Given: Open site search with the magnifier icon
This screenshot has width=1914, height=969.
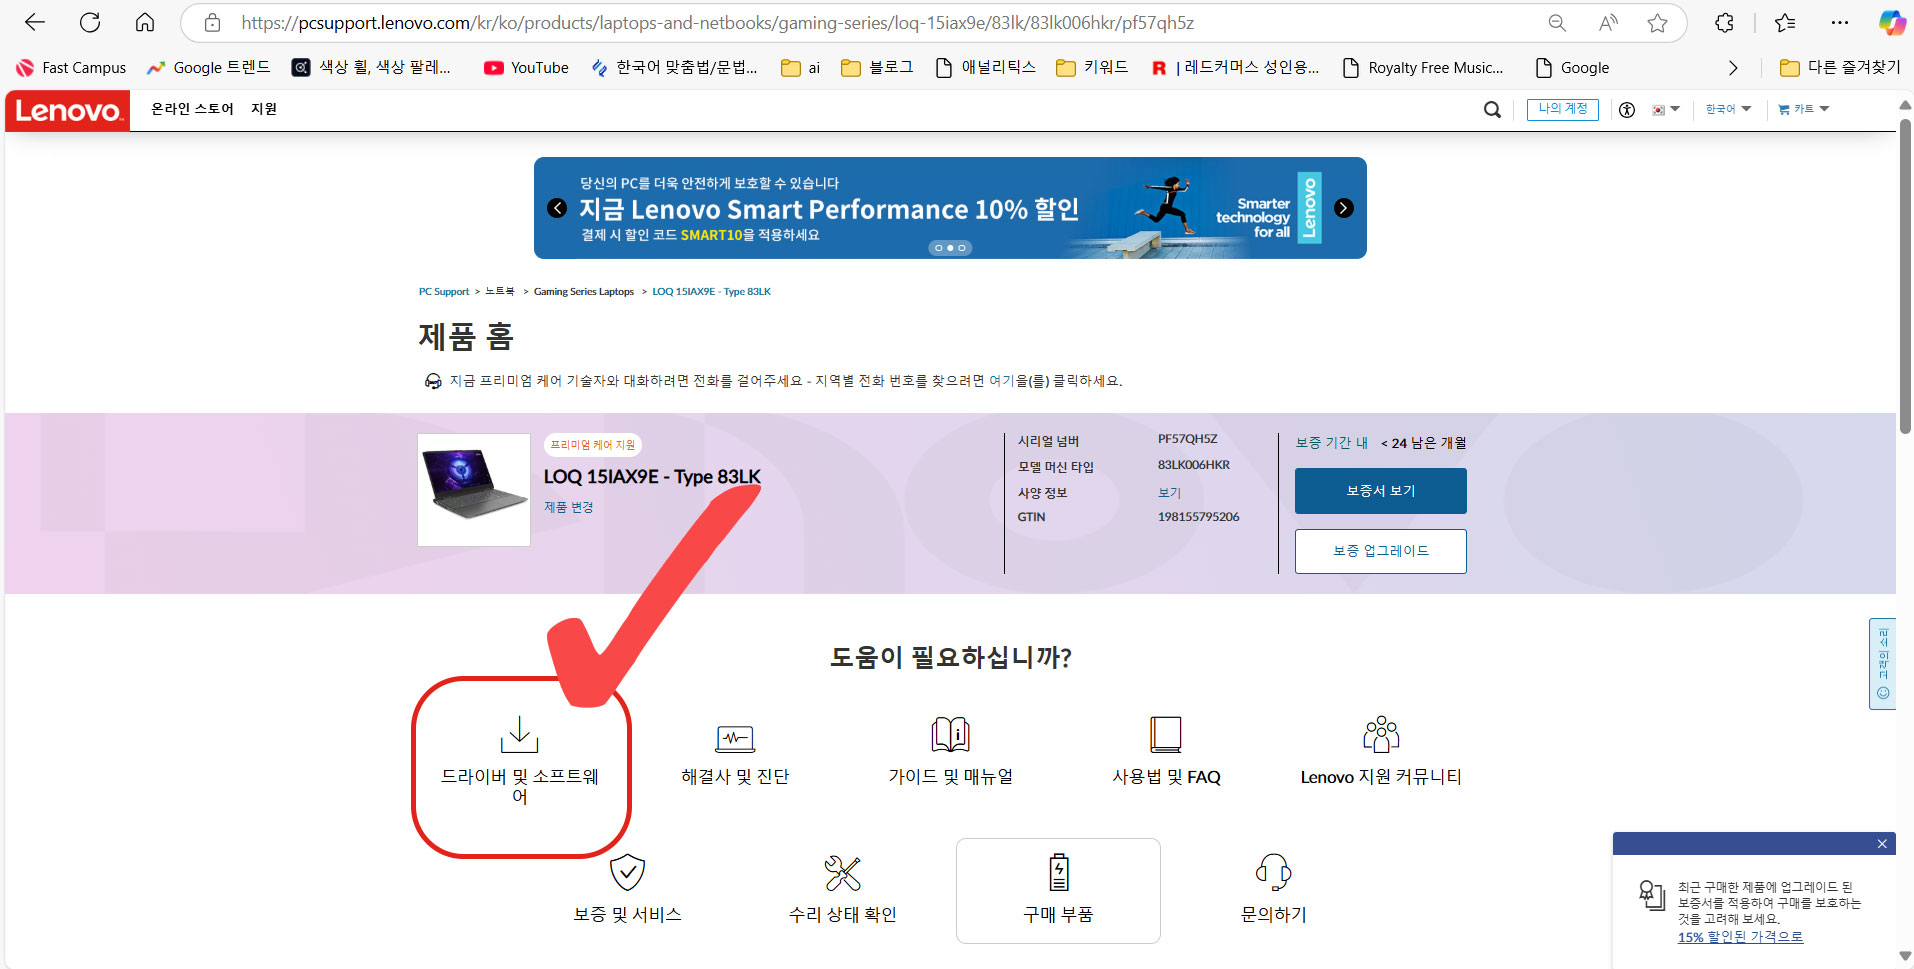Looking at the screenshot, I should [1492, 110].
